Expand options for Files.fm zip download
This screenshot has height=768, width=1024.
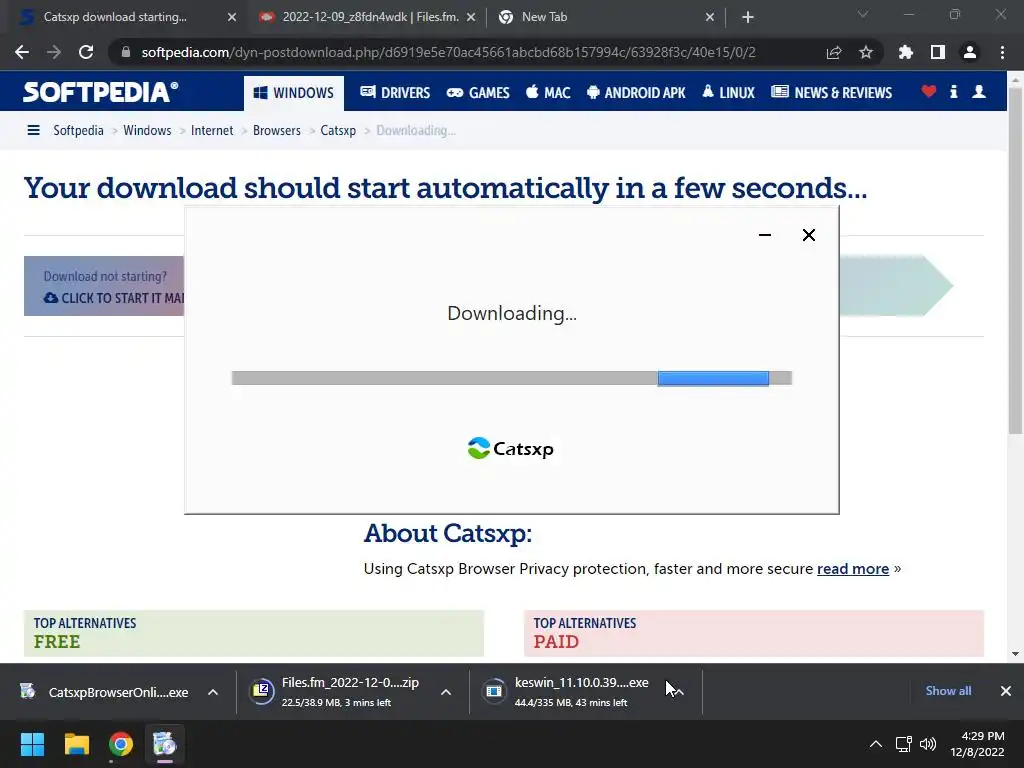pyautogui.click(x=446, y=692)
